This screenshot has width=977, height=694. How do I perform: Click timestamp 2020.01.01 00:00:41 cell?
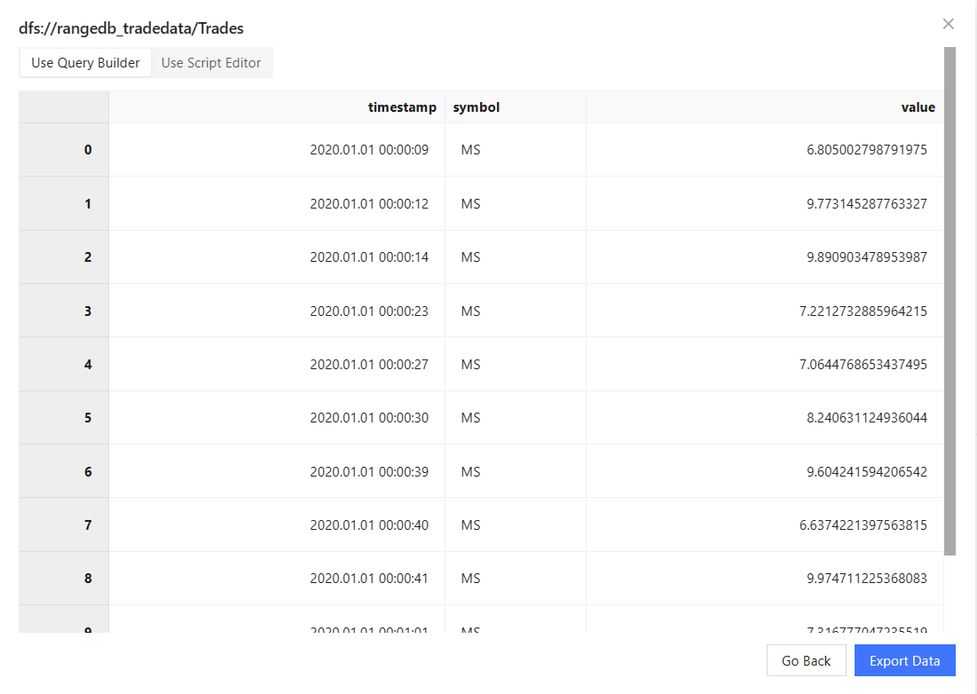point(369,578)
